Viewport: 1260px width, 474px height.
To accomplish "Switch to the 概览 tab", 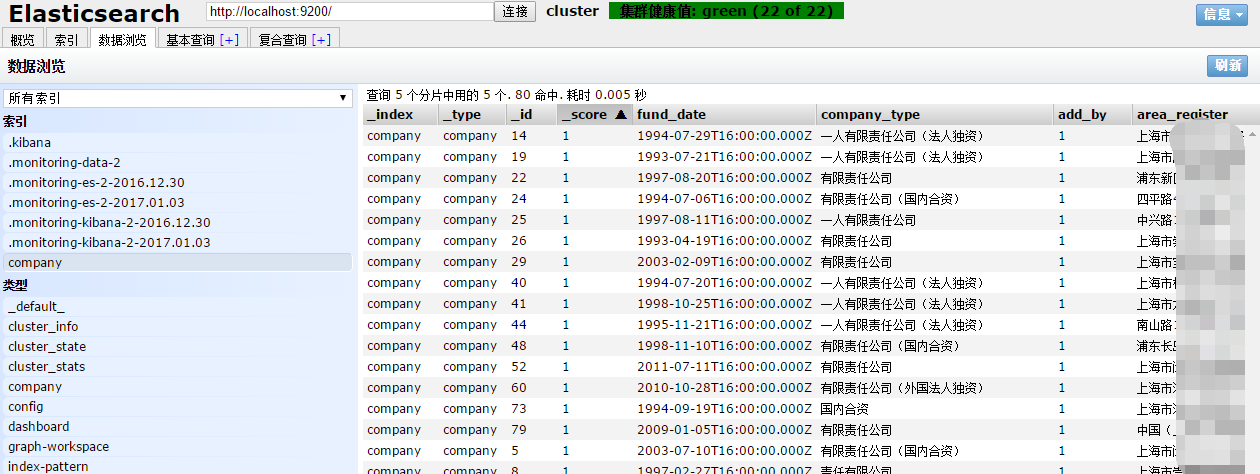I will (22, 39).
